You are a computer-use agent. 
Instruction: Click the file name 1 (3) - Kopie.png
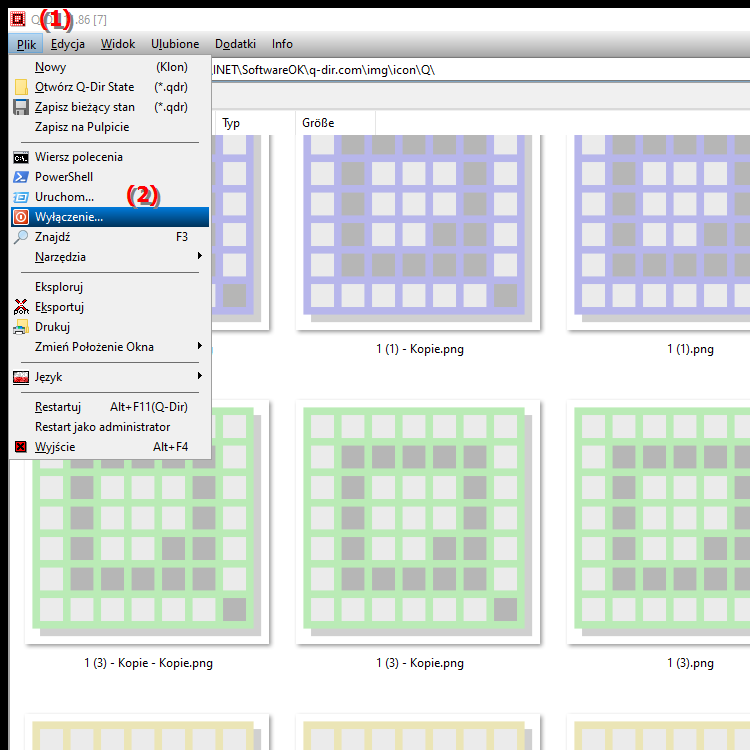pos(419,663)
